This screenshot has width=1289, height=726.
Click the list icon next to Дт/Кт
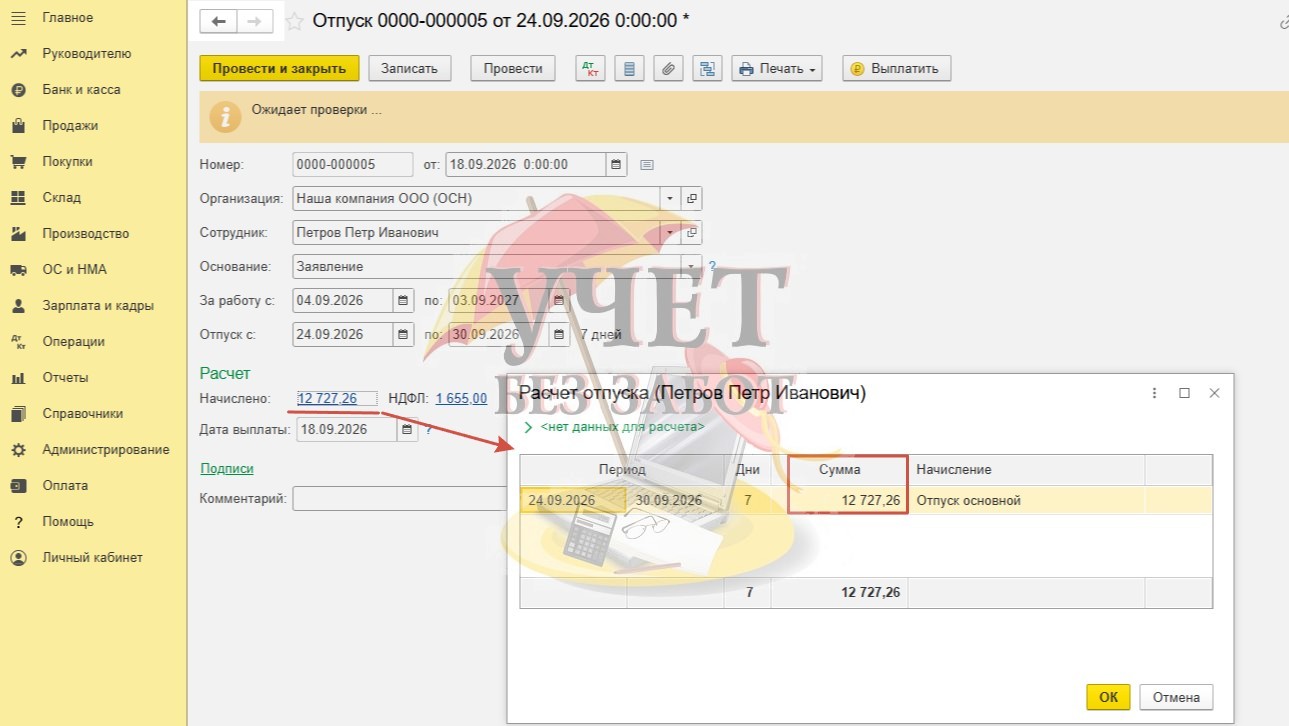click(x=629, y=69)
